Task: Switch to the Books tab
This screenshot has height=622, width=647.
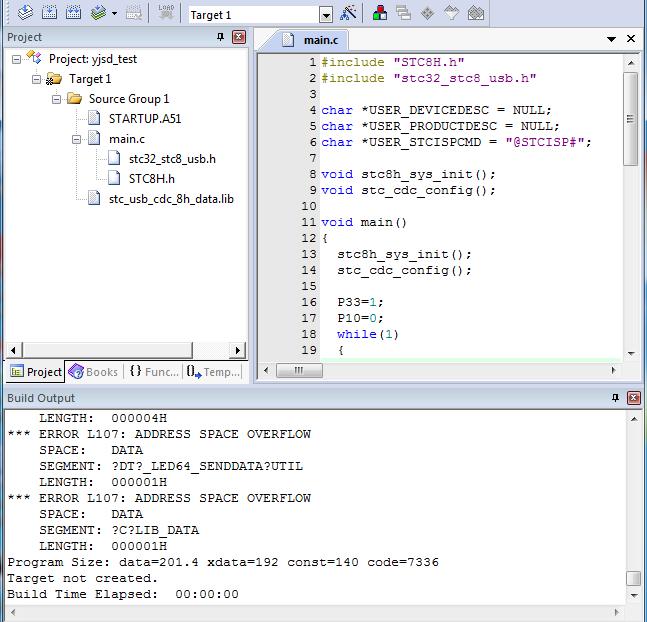Action: [94, 372]
